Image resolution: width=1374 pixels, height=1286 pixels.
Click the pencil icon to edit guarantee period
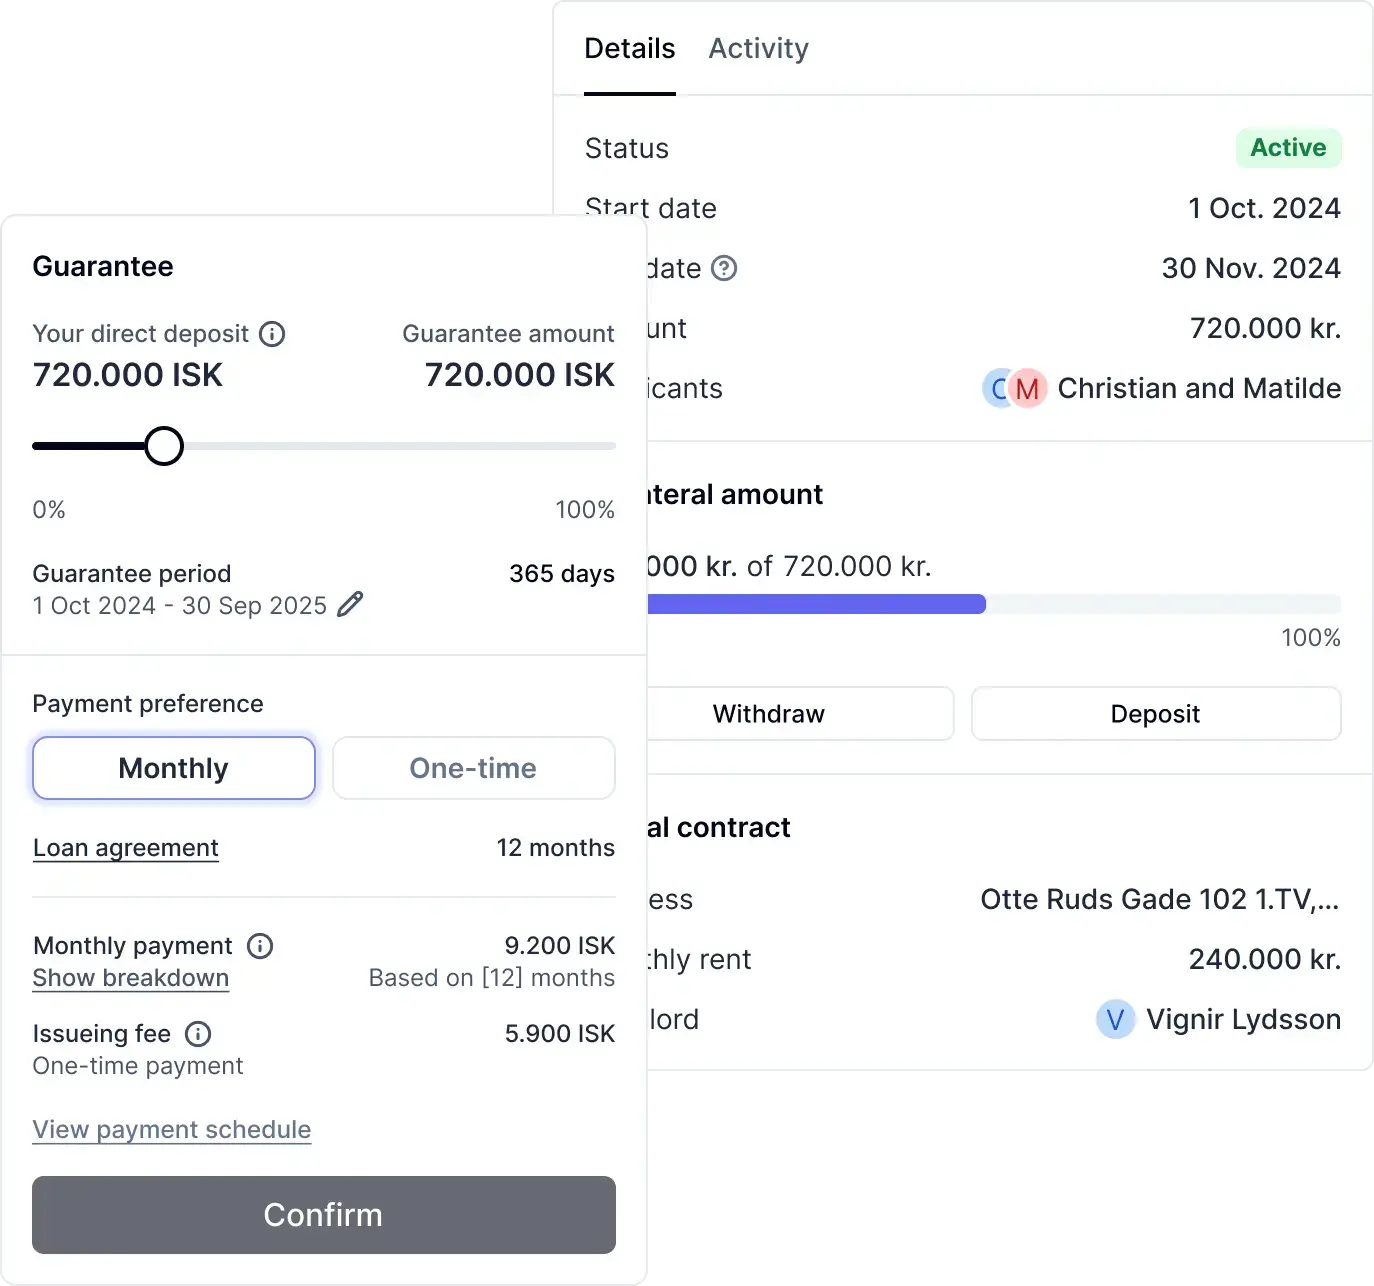point(350,605)
